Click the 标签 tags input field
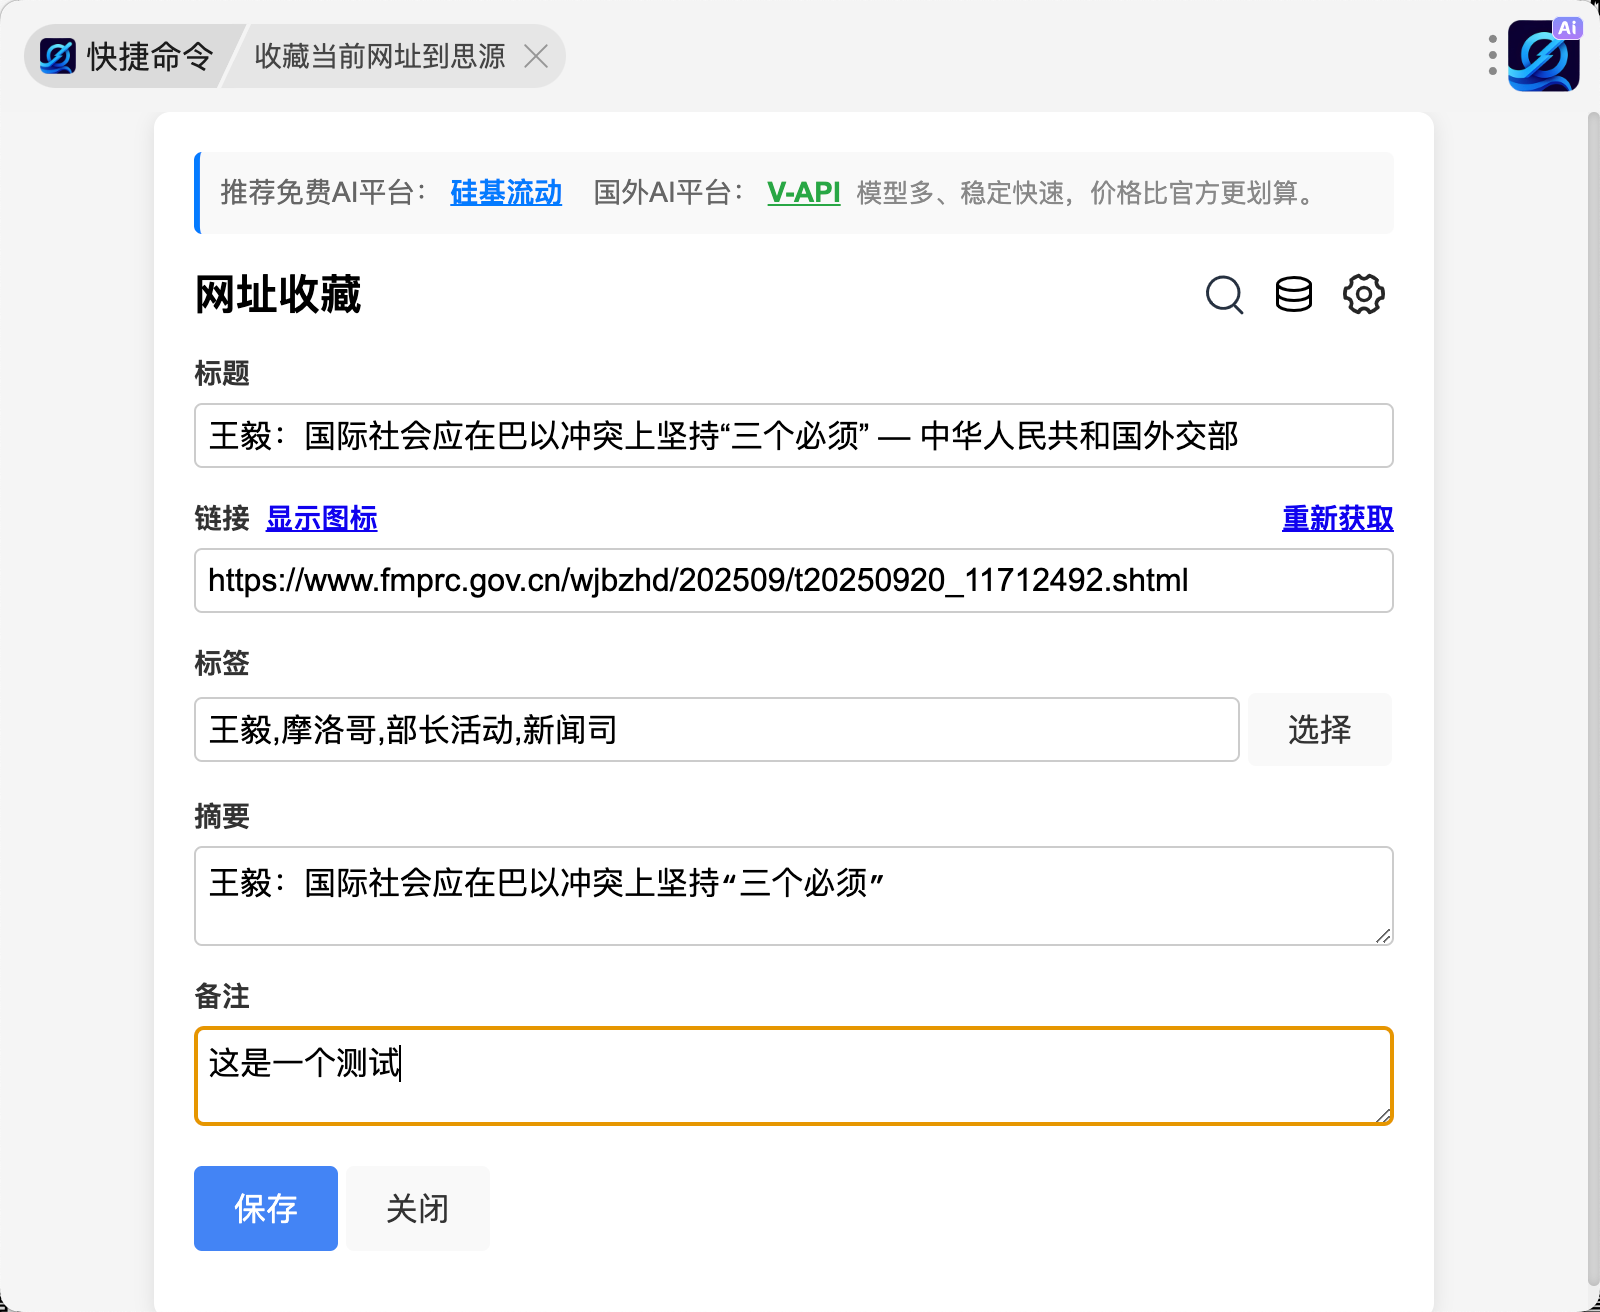The image size is (1600, 1312). (x=716, y=730)
